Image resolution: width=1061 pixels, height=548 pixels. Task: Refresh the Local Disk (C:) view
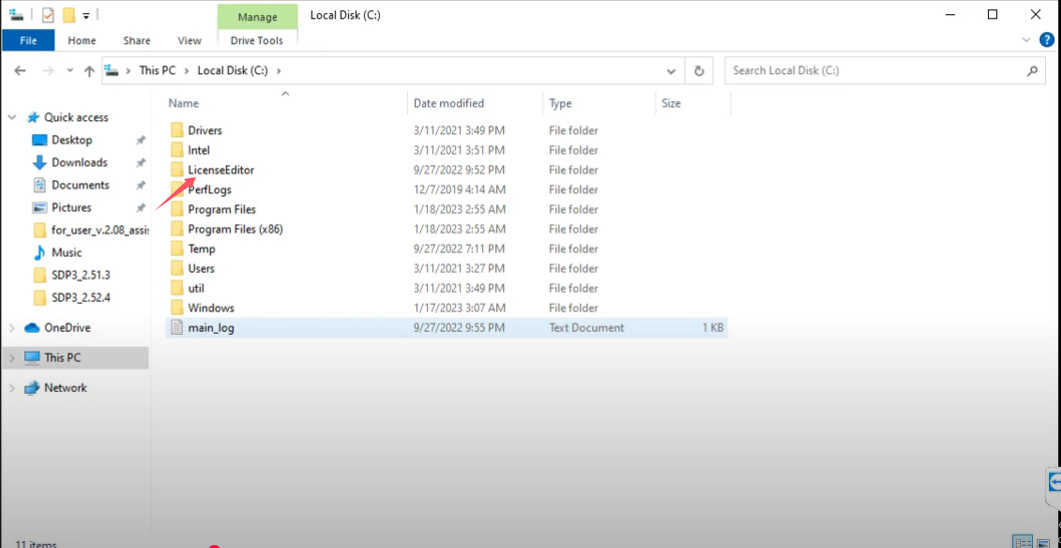click(x=699, y=70)
